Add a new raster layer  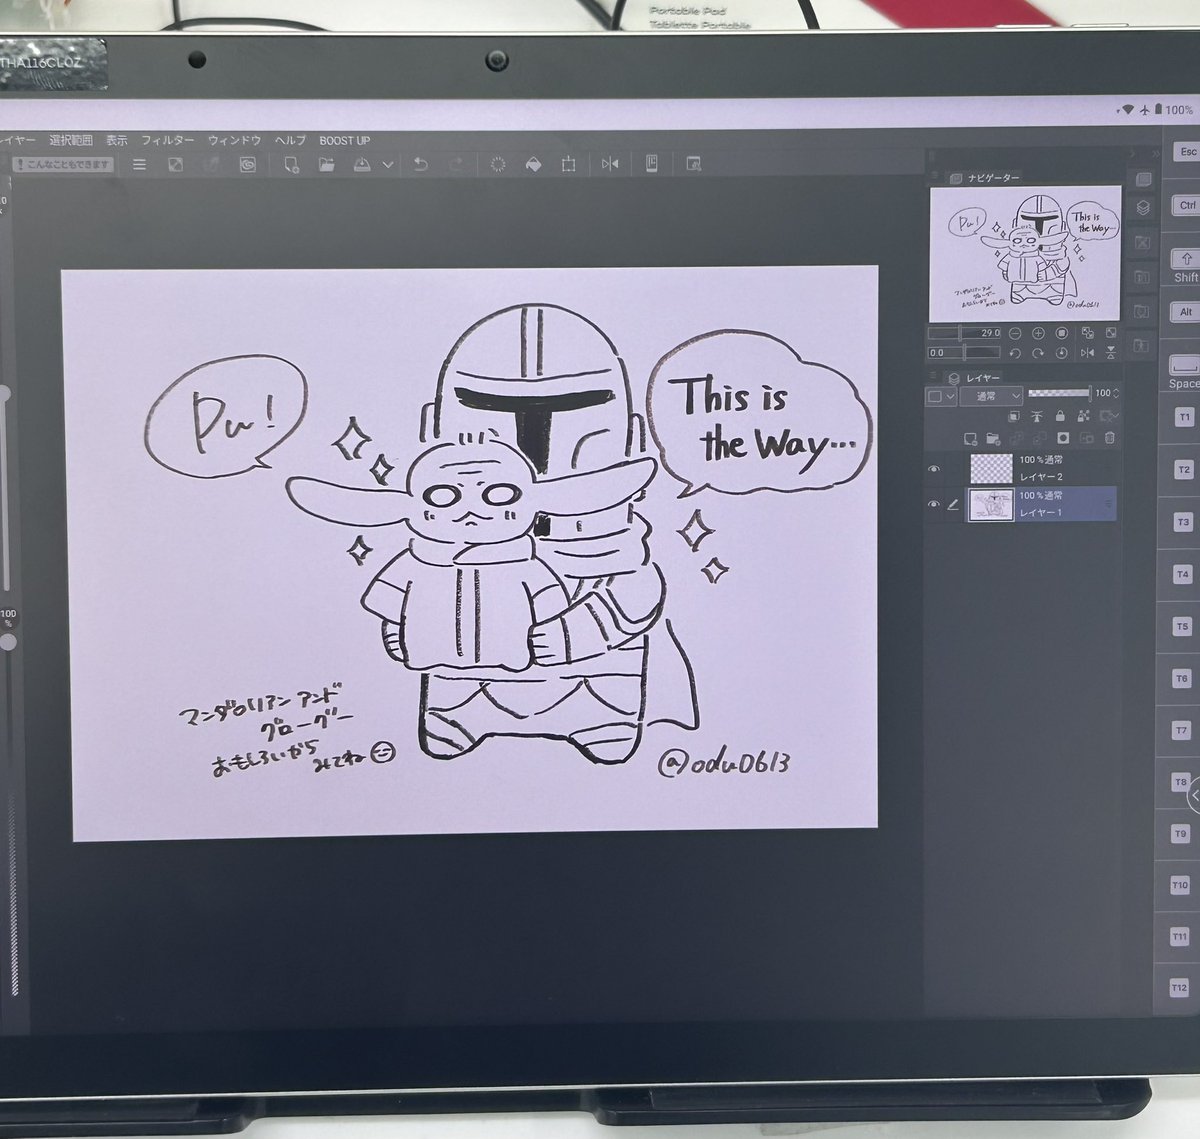point(971,438)
